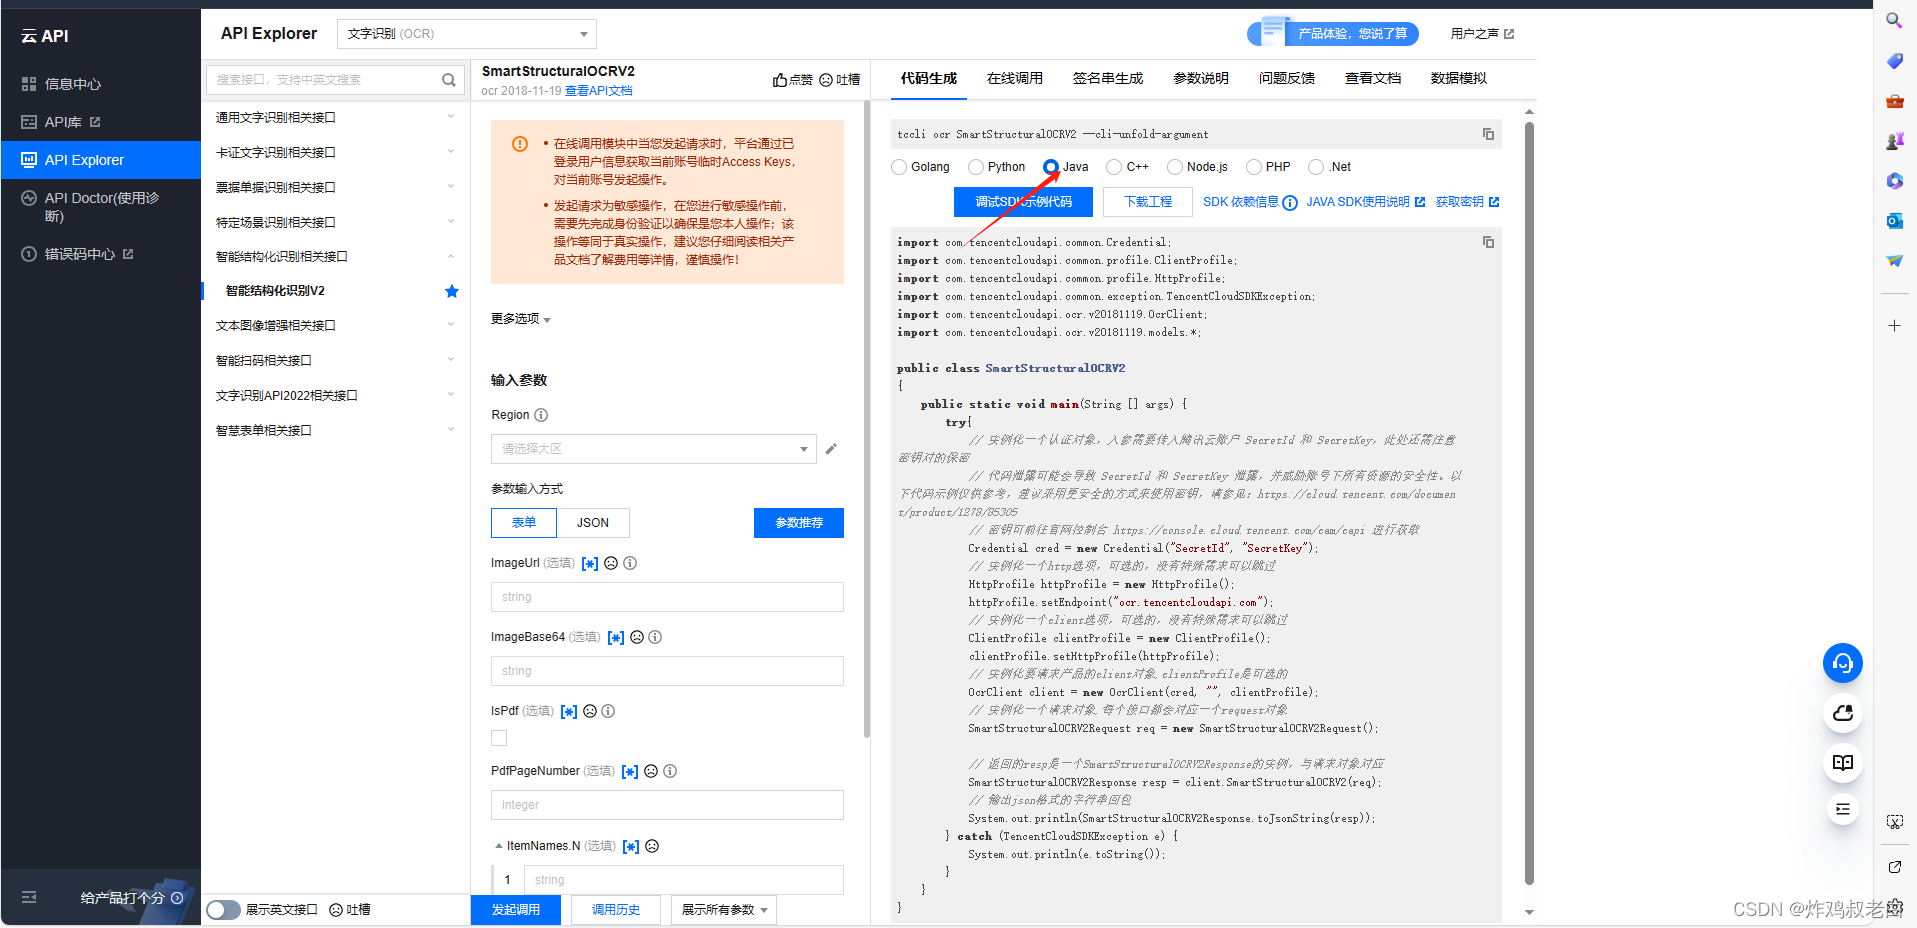
Task: Select the Node.js radio button
Action: pyautogui.click(x=1175, y=167)
